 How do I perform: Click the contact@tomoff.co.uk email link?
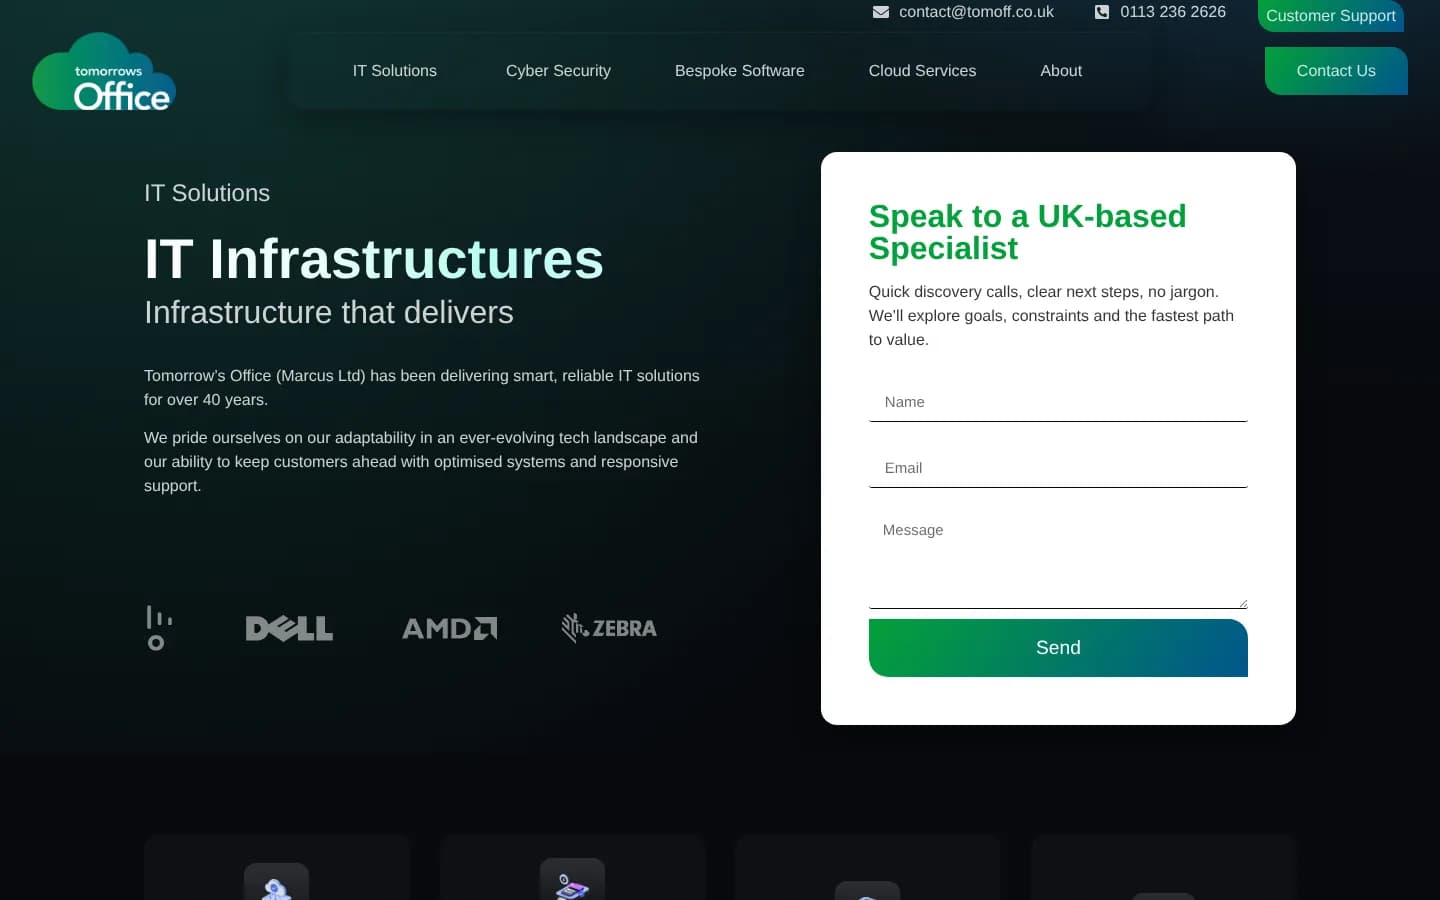[976, 12]
